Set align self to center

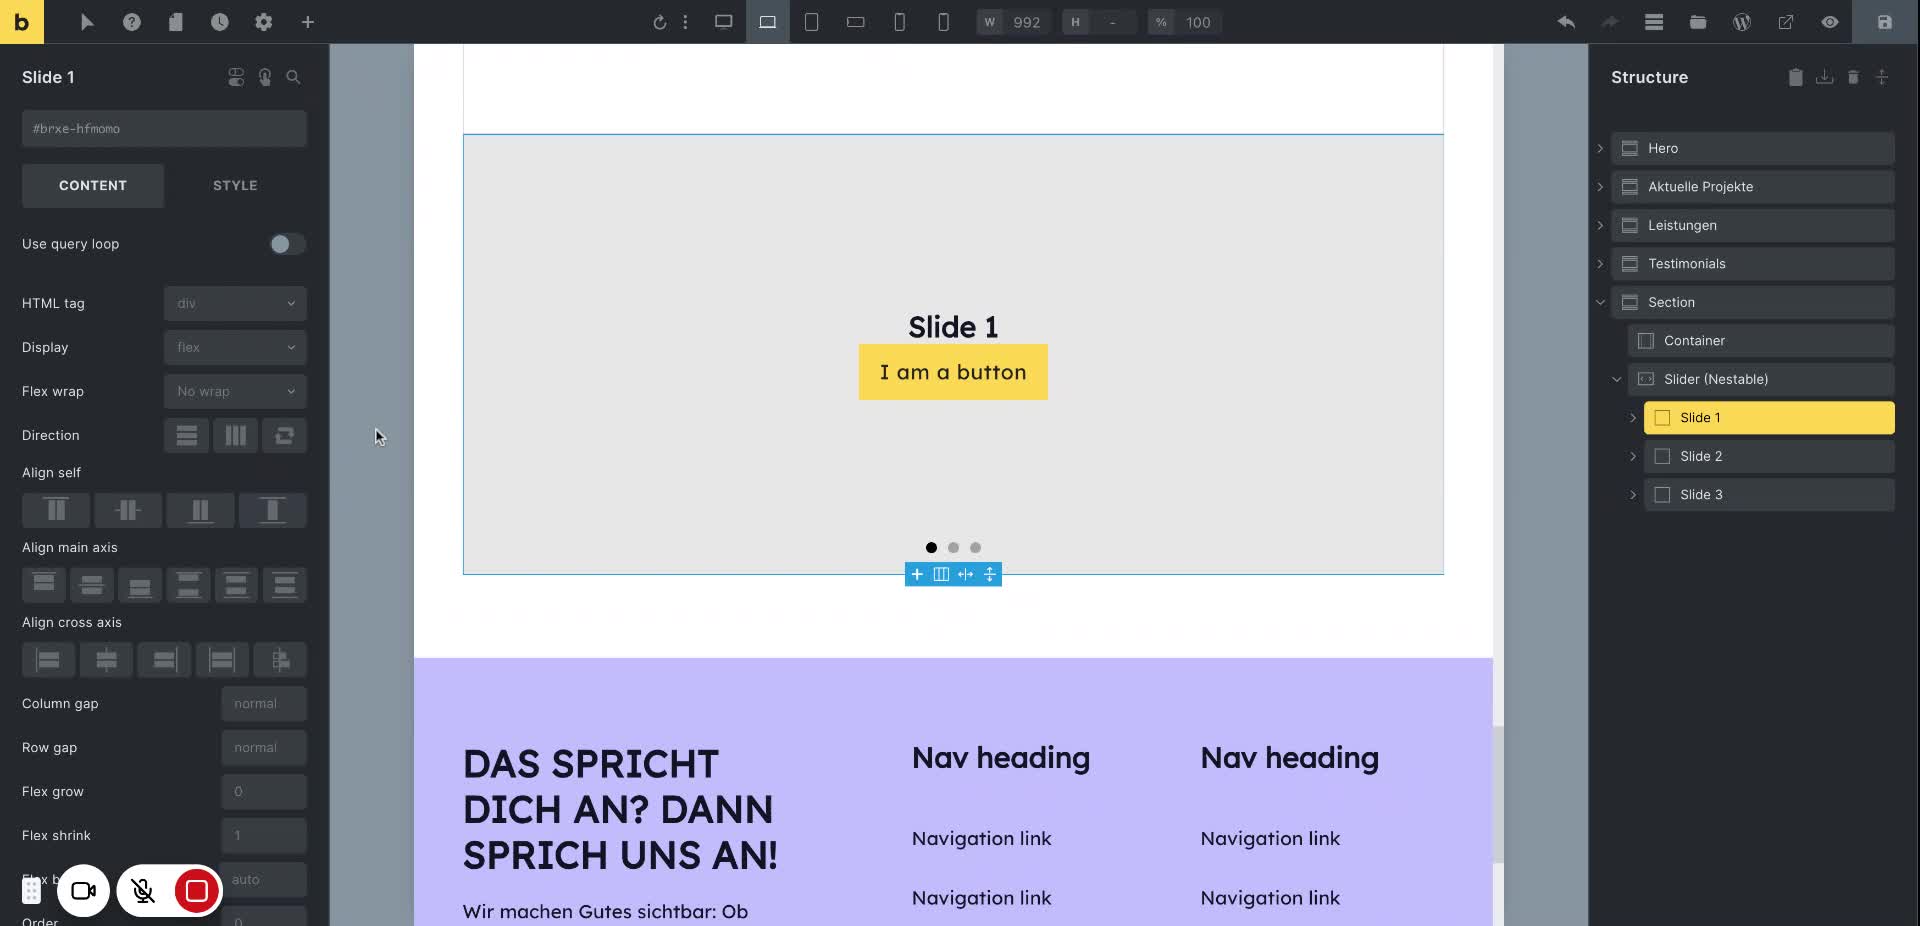128,510
